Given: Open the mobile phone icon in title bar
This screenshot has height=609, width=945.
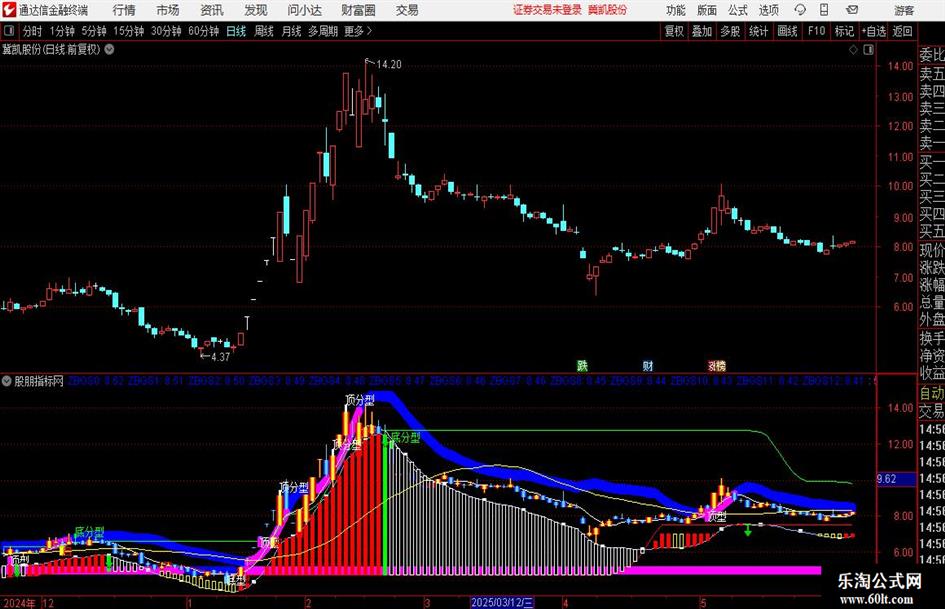Looking at the screenshot, I should [824, 10].
